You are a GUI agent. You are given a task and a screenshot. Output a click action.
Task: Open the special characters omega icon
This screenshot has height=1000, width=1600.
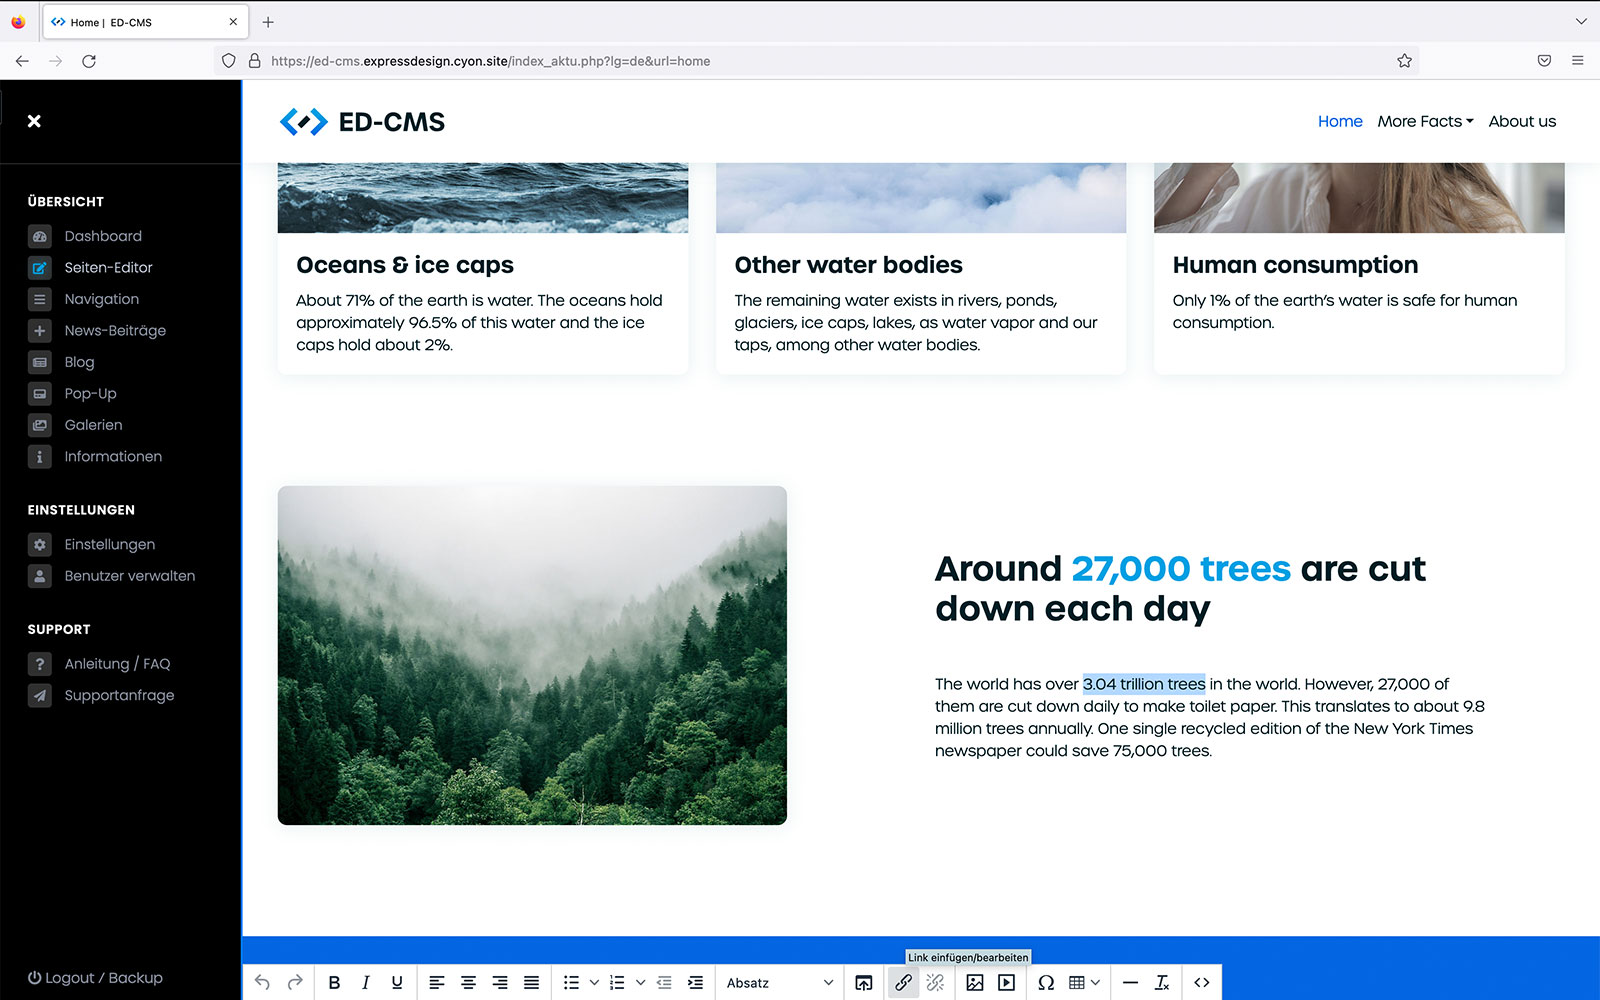pyautogui.click(x=1046, y=983)
